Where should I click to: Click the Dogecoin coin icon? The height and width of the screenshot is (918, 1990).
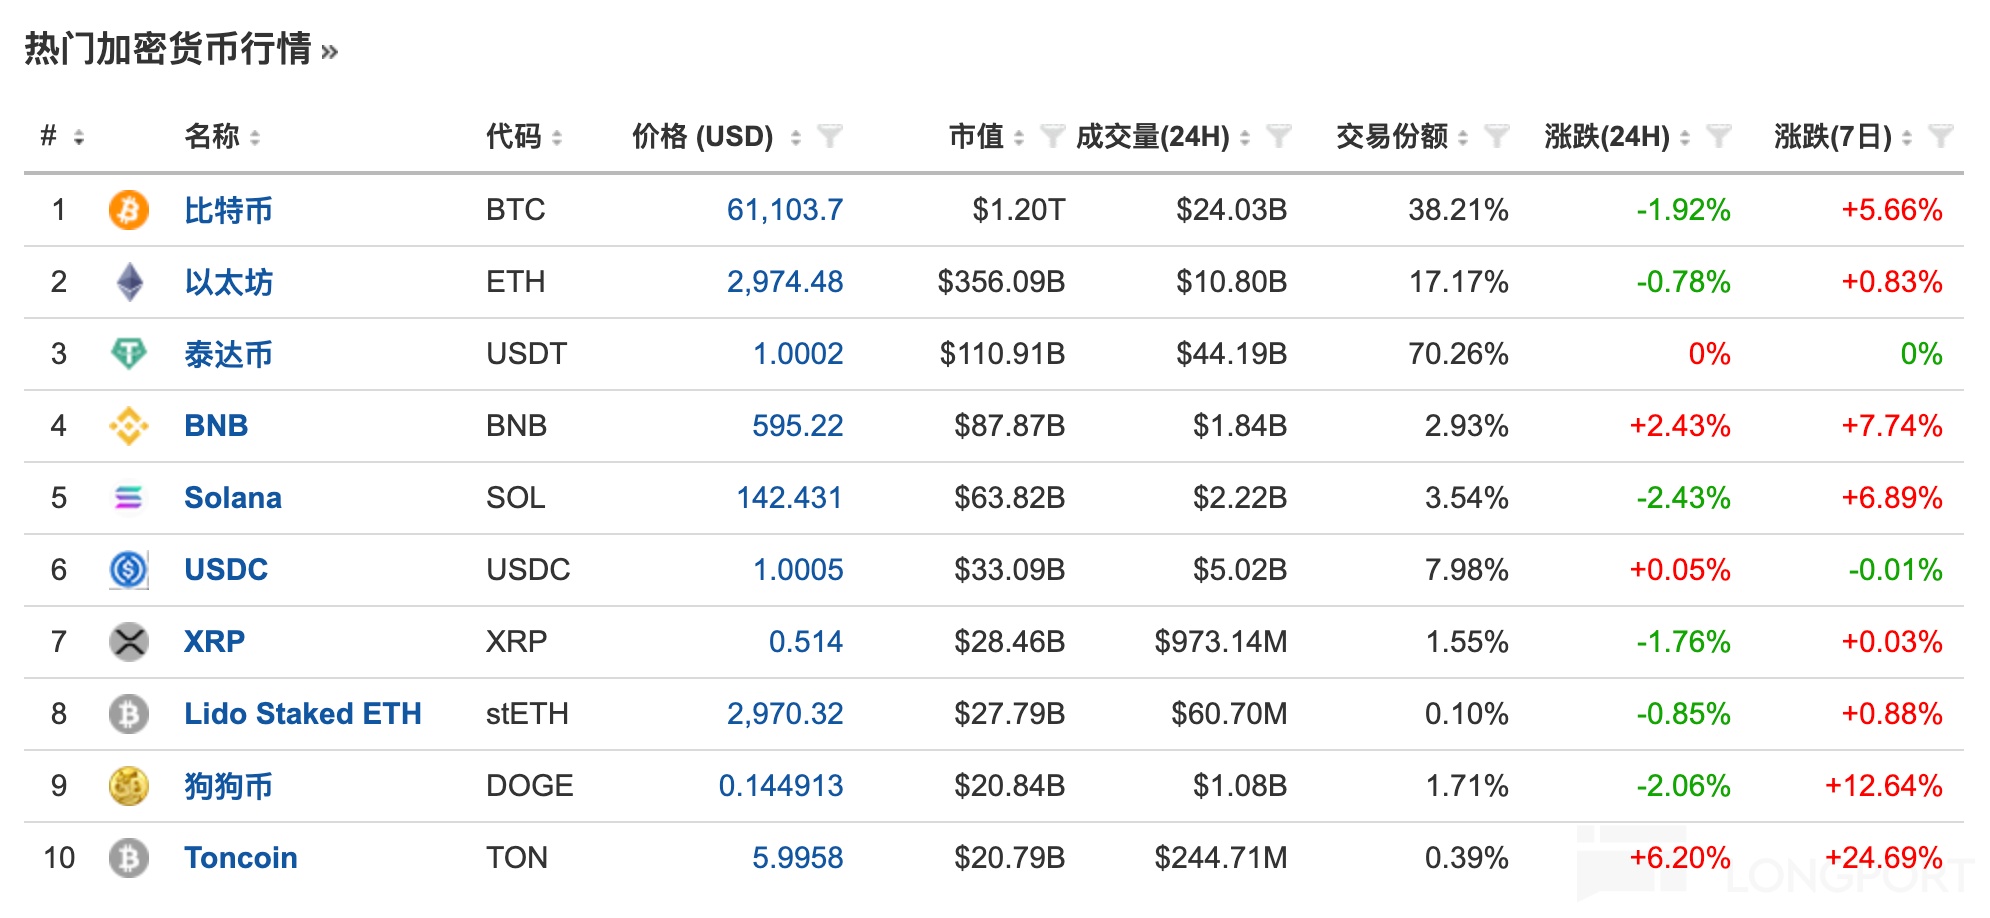128,786
